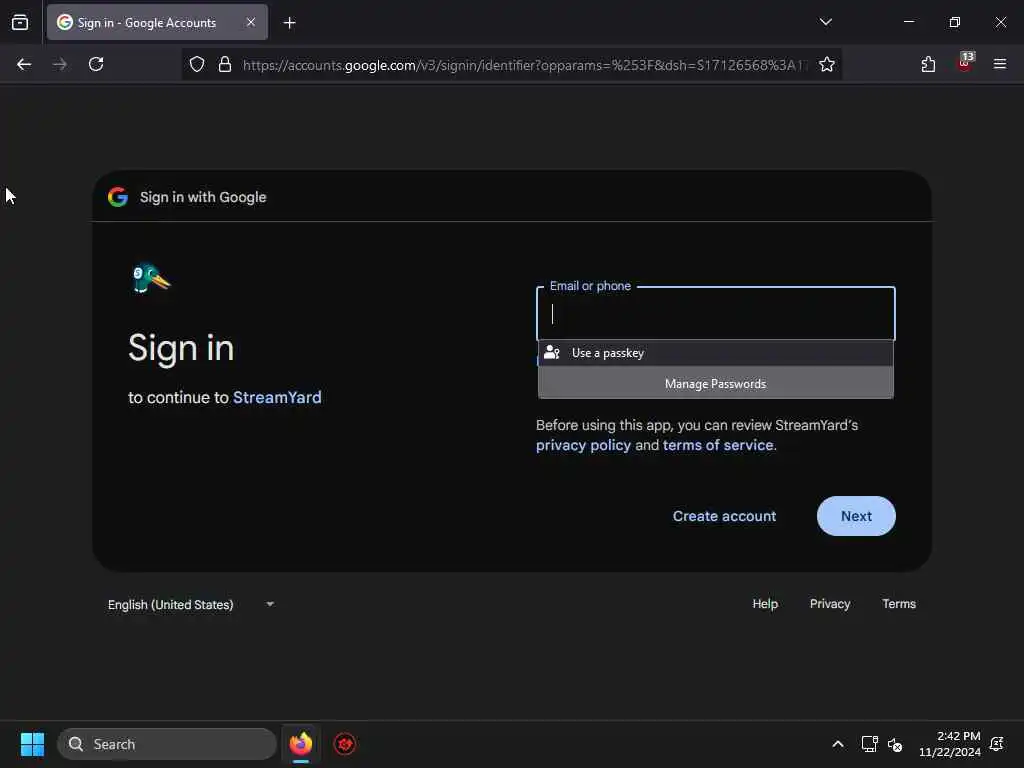
Task: Open the StreamYard link
Action: coord(277,397)
